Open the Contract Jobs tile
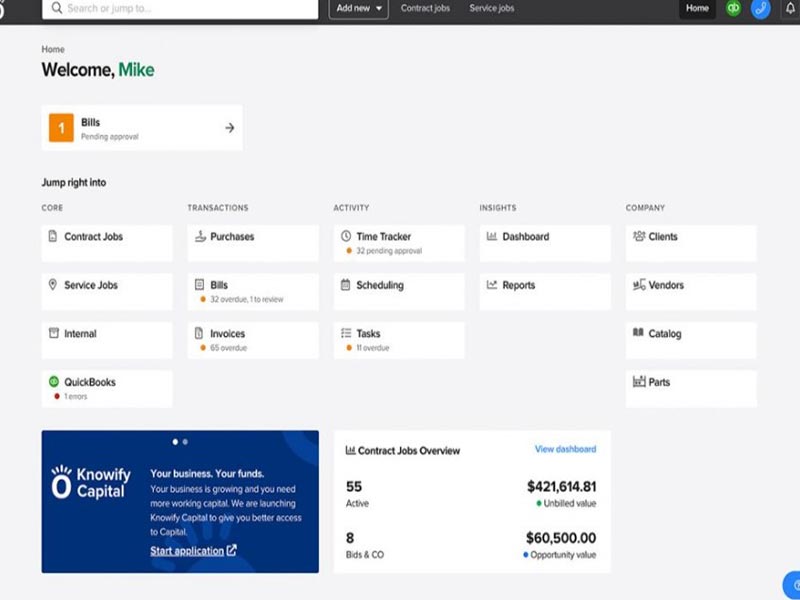Viewport: 800px width, 600px height. [107, 243]
